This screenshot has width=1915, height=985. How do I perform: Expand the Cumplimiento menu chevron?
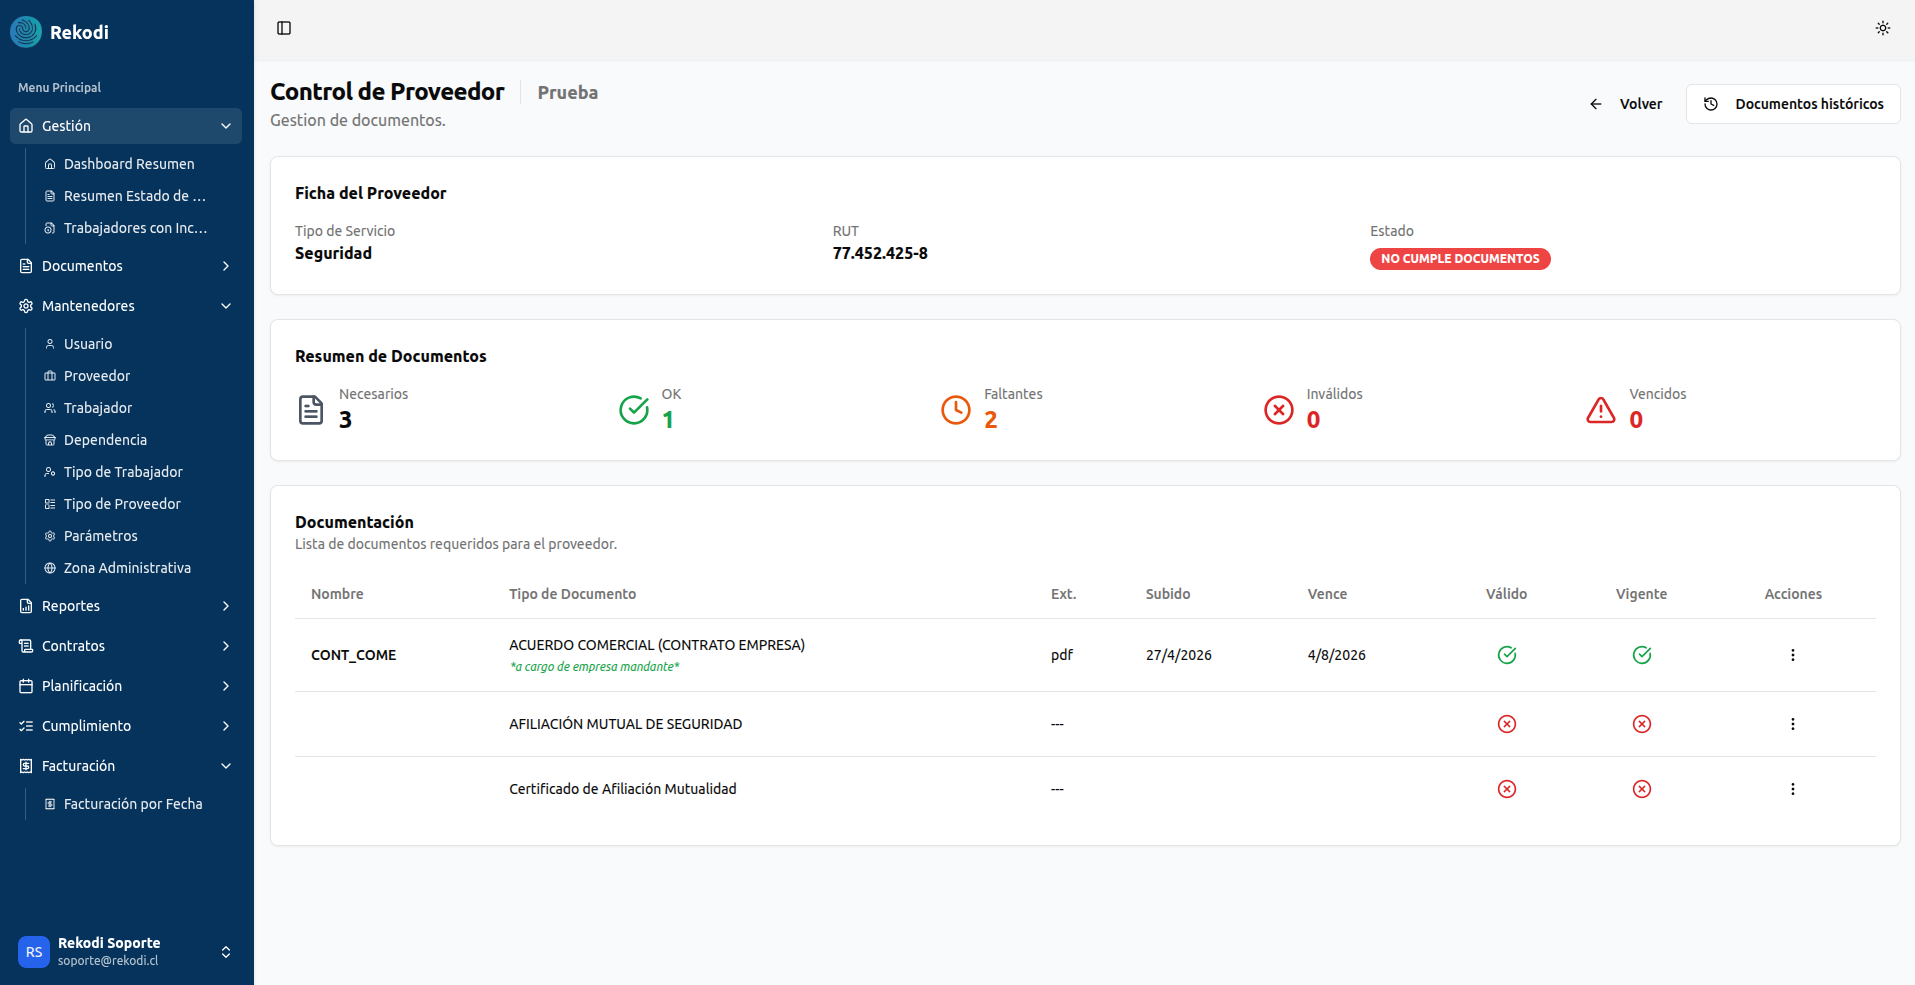[x=226, y=726]
